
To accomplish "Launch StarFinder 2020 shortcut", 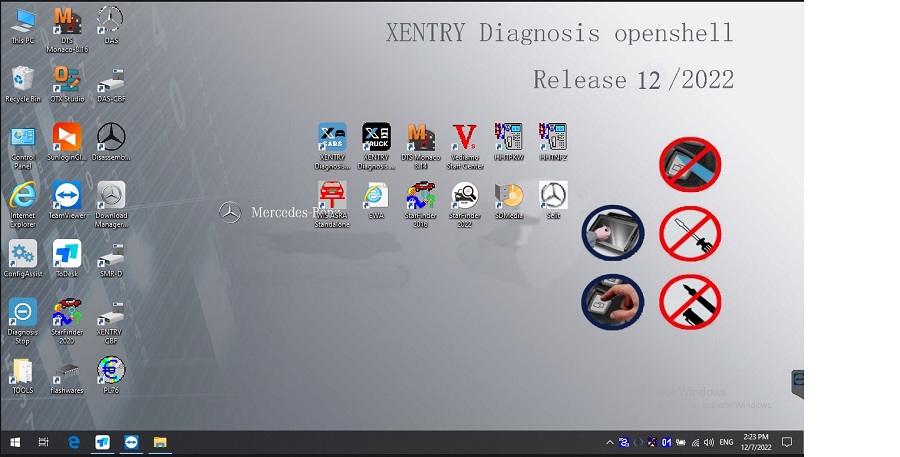I will [x=67, y=322].
